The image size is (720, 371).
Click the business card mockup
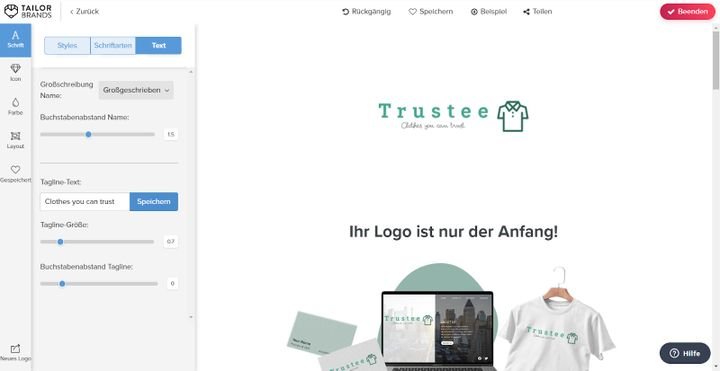322,333
